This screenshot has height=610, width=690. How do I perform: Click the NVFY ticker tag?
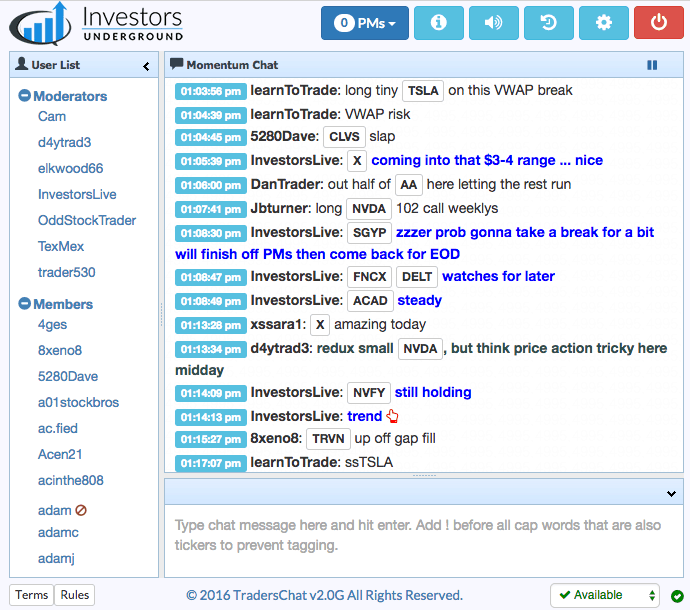369,393
